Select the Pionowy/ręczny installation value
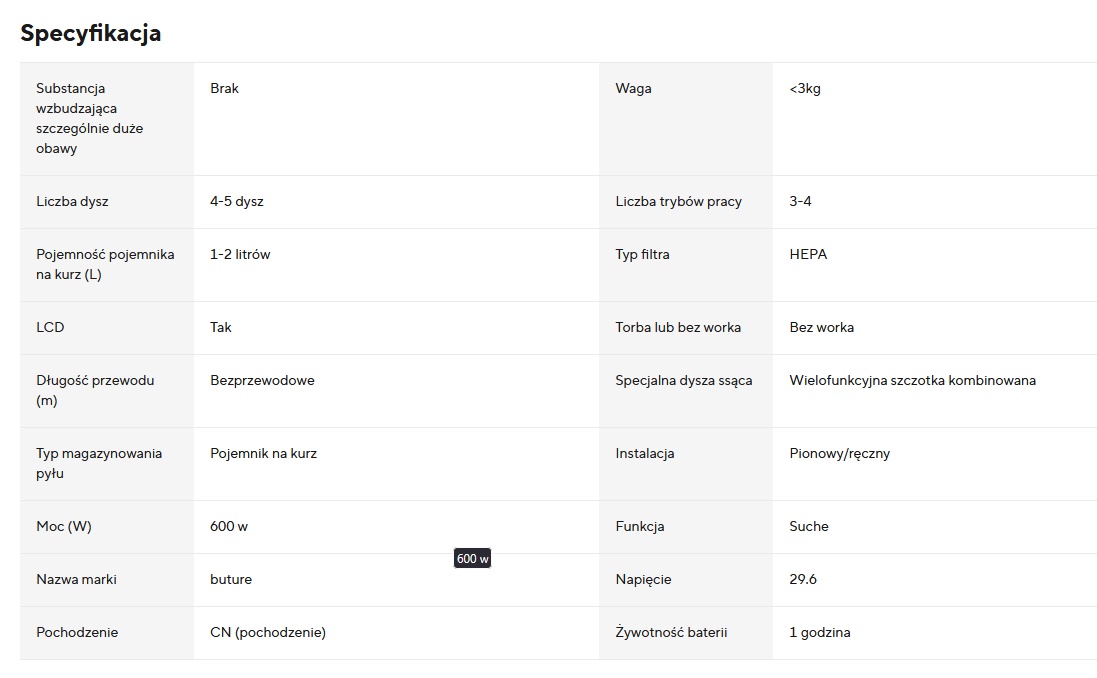 pos(839,453)
